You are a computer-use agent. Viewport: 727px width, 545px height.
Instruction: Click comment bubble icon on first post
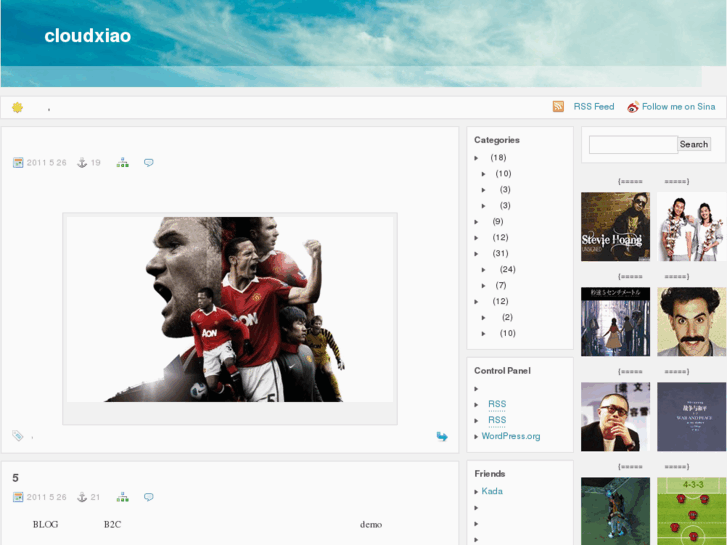pos(148,163)
